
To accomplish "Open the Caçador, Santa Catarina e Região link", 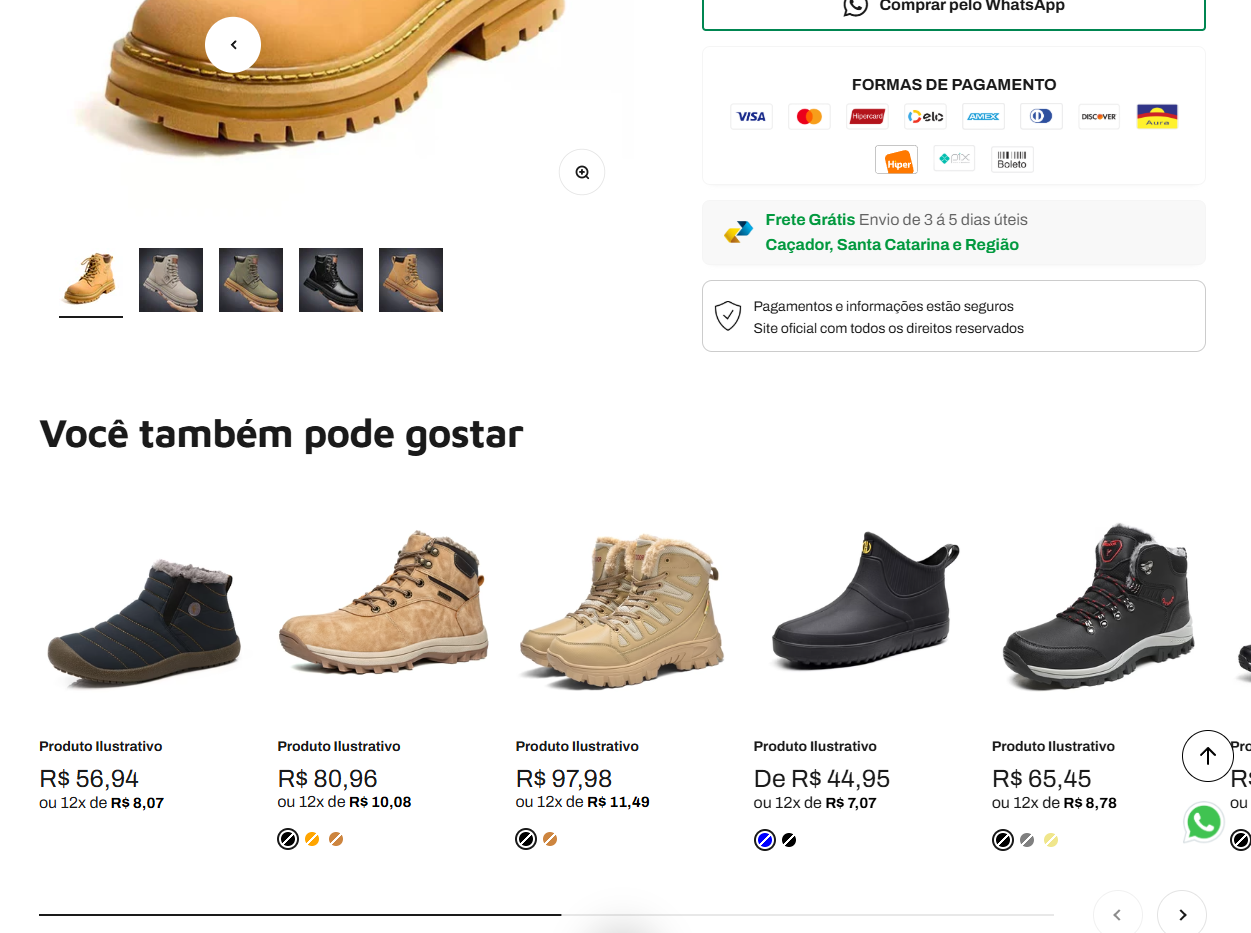I will [x=892, y=244].
